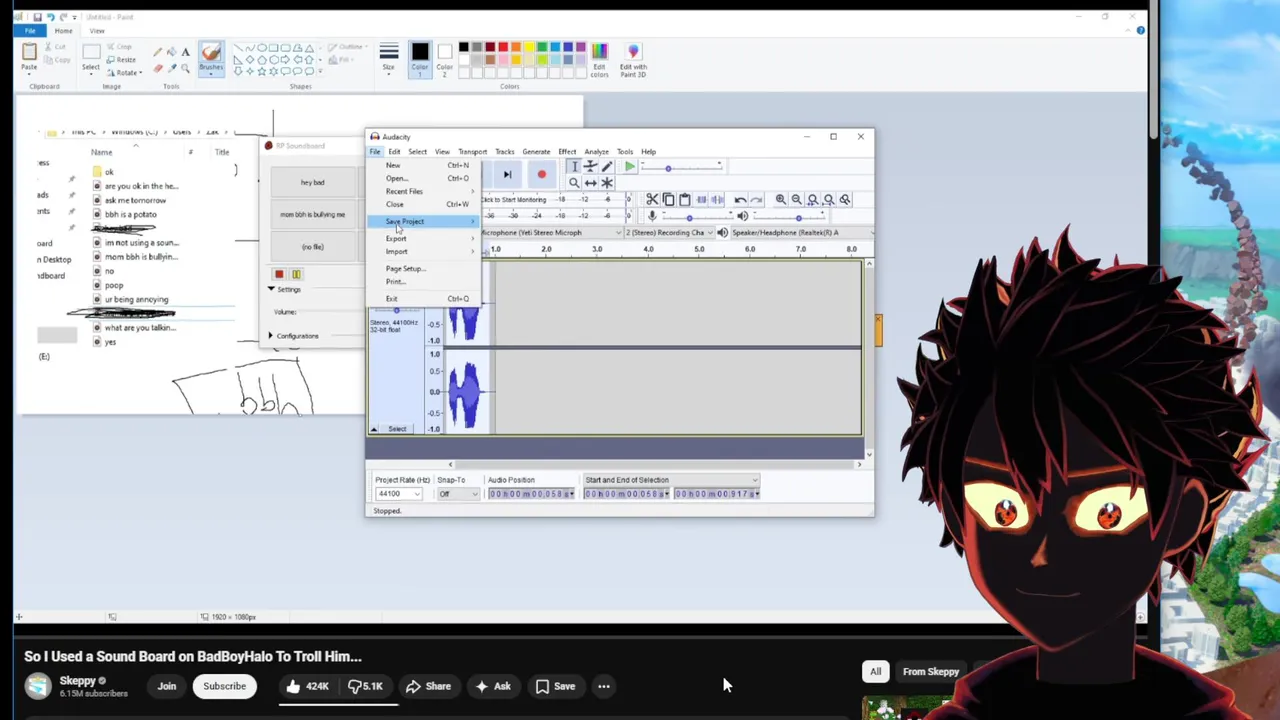Select Color 1 black swatch in Paint
Image resolution: width=1280 pixels, height=720 pixels.
pos(420,58)
